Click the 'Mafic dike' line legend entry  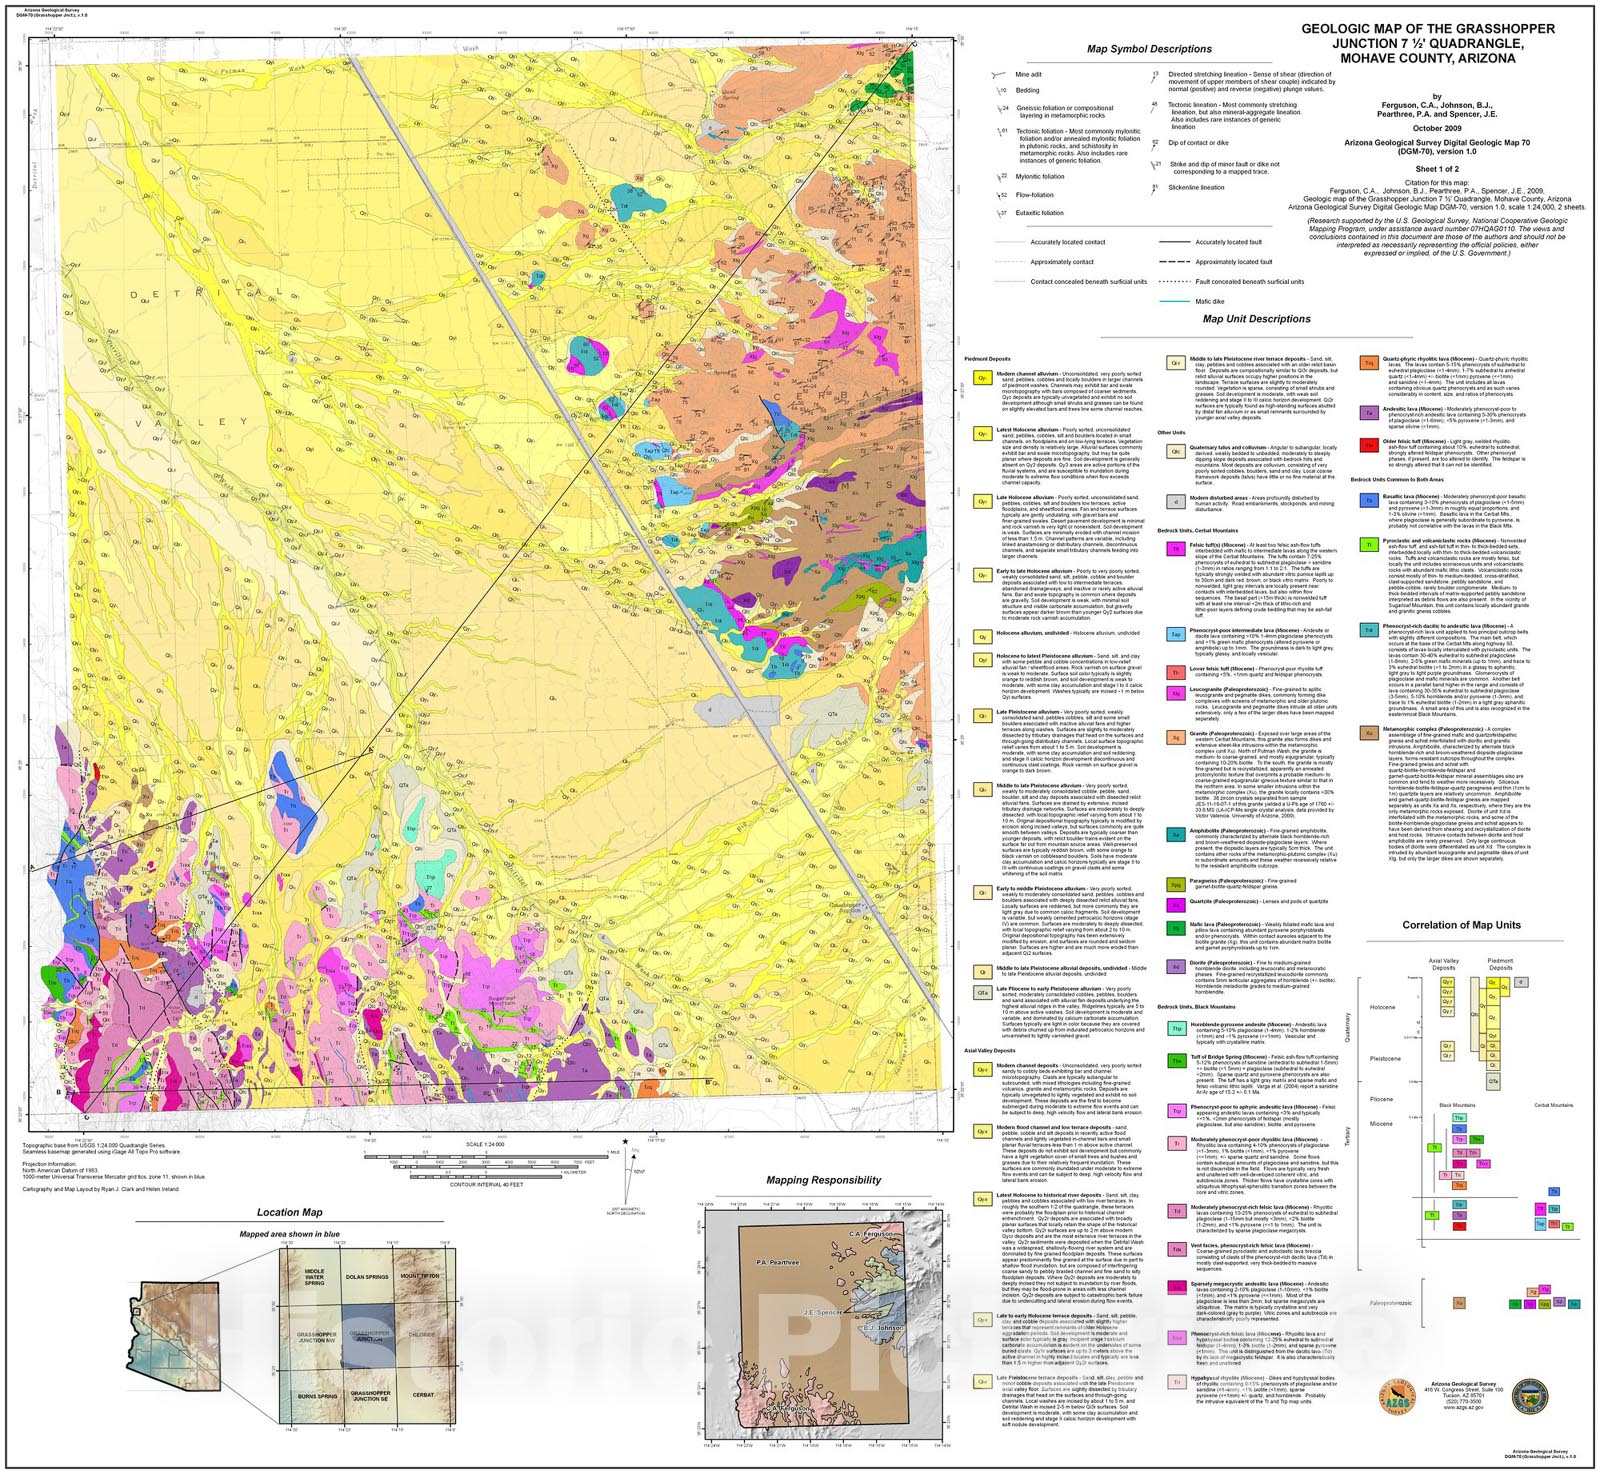pyautogui.click(x=1192, y=301)
